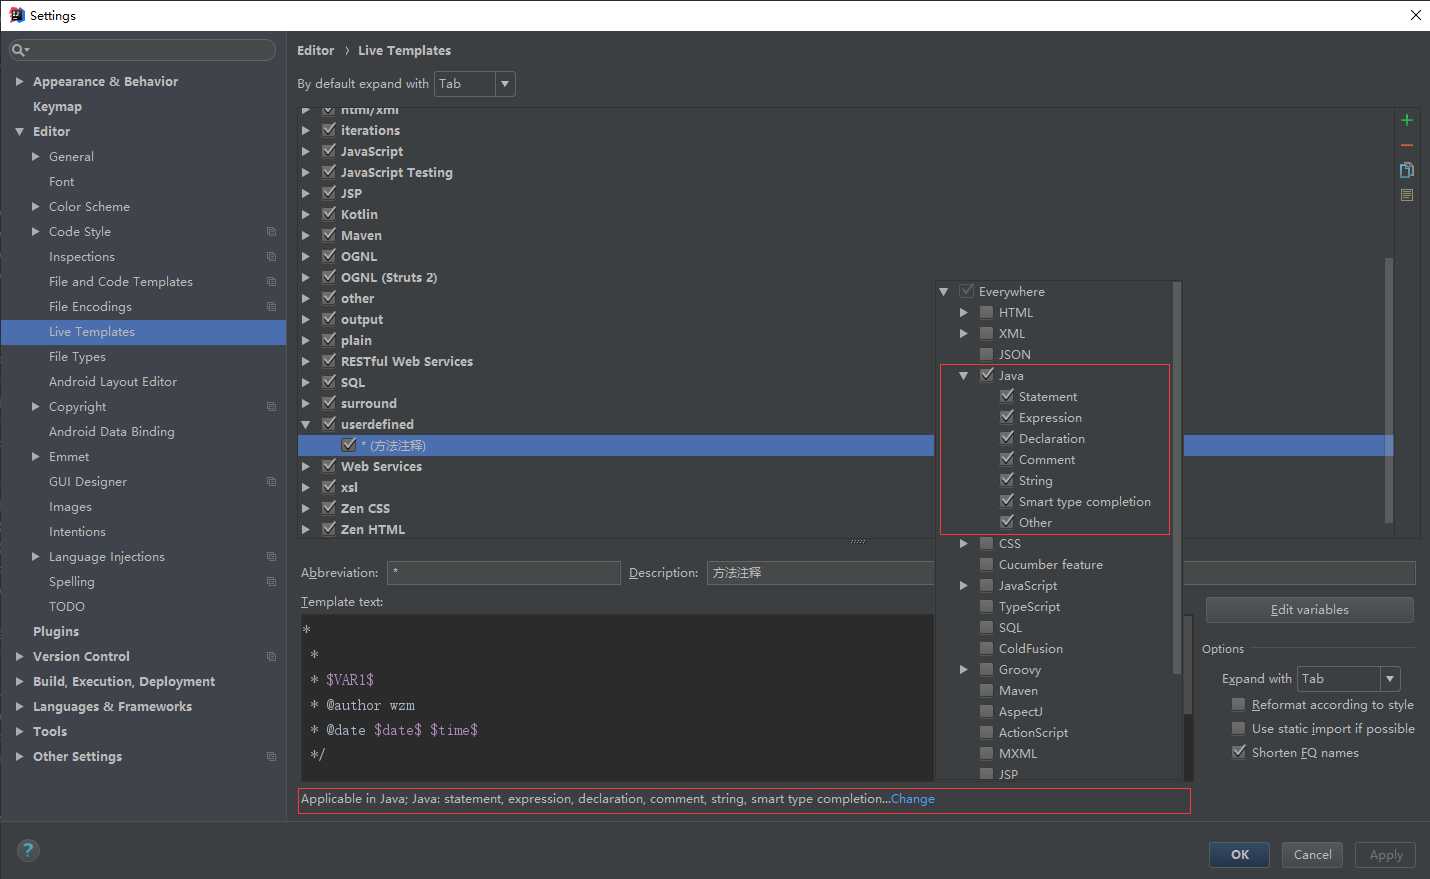The width and height of the screenshot is (1430, 879).
Task: Disable Shorten FQ names checkbox
Action: click(x=1239, y=752)
